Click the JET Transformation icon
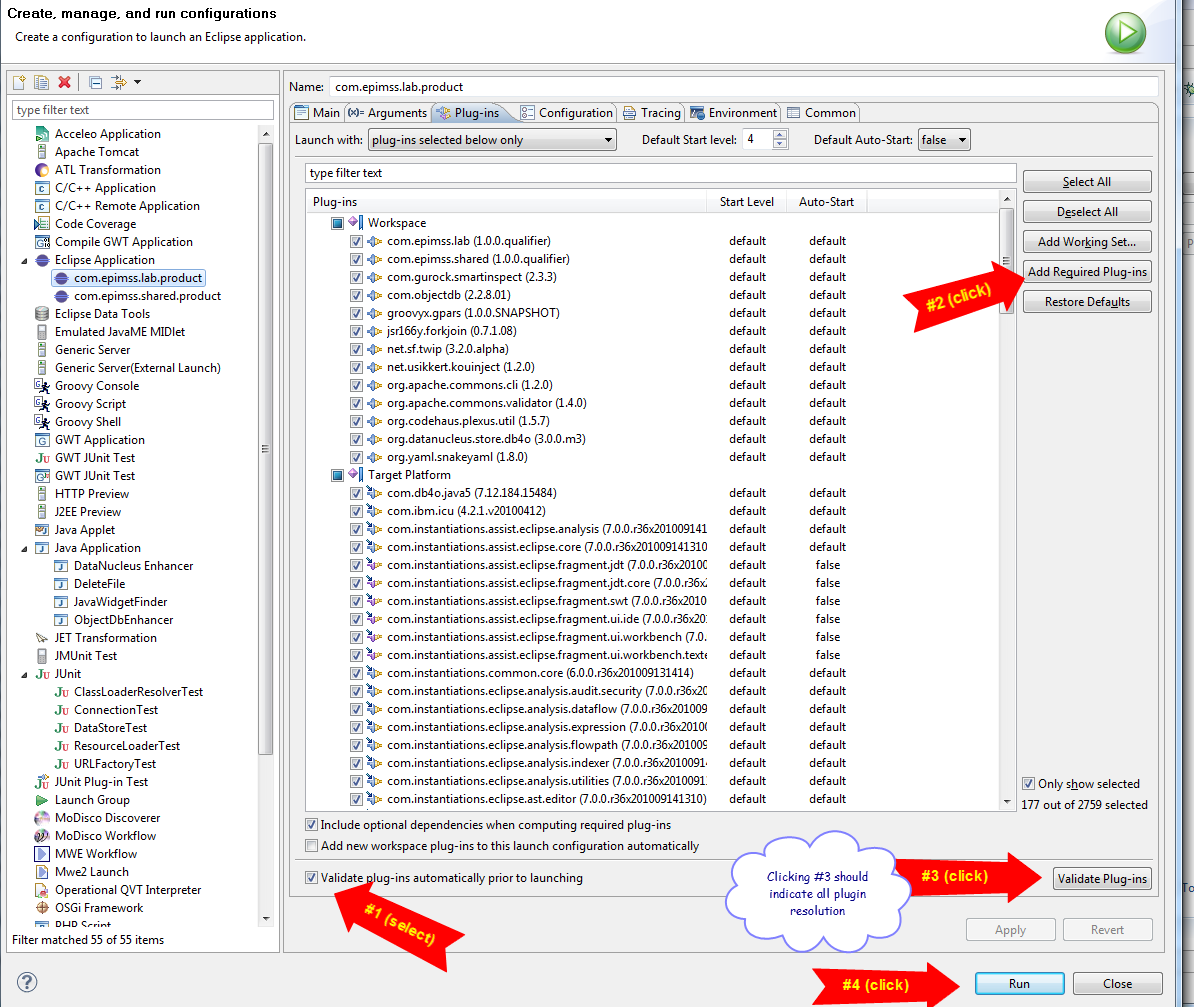Screen dimensions: 1194x1007 42,638
